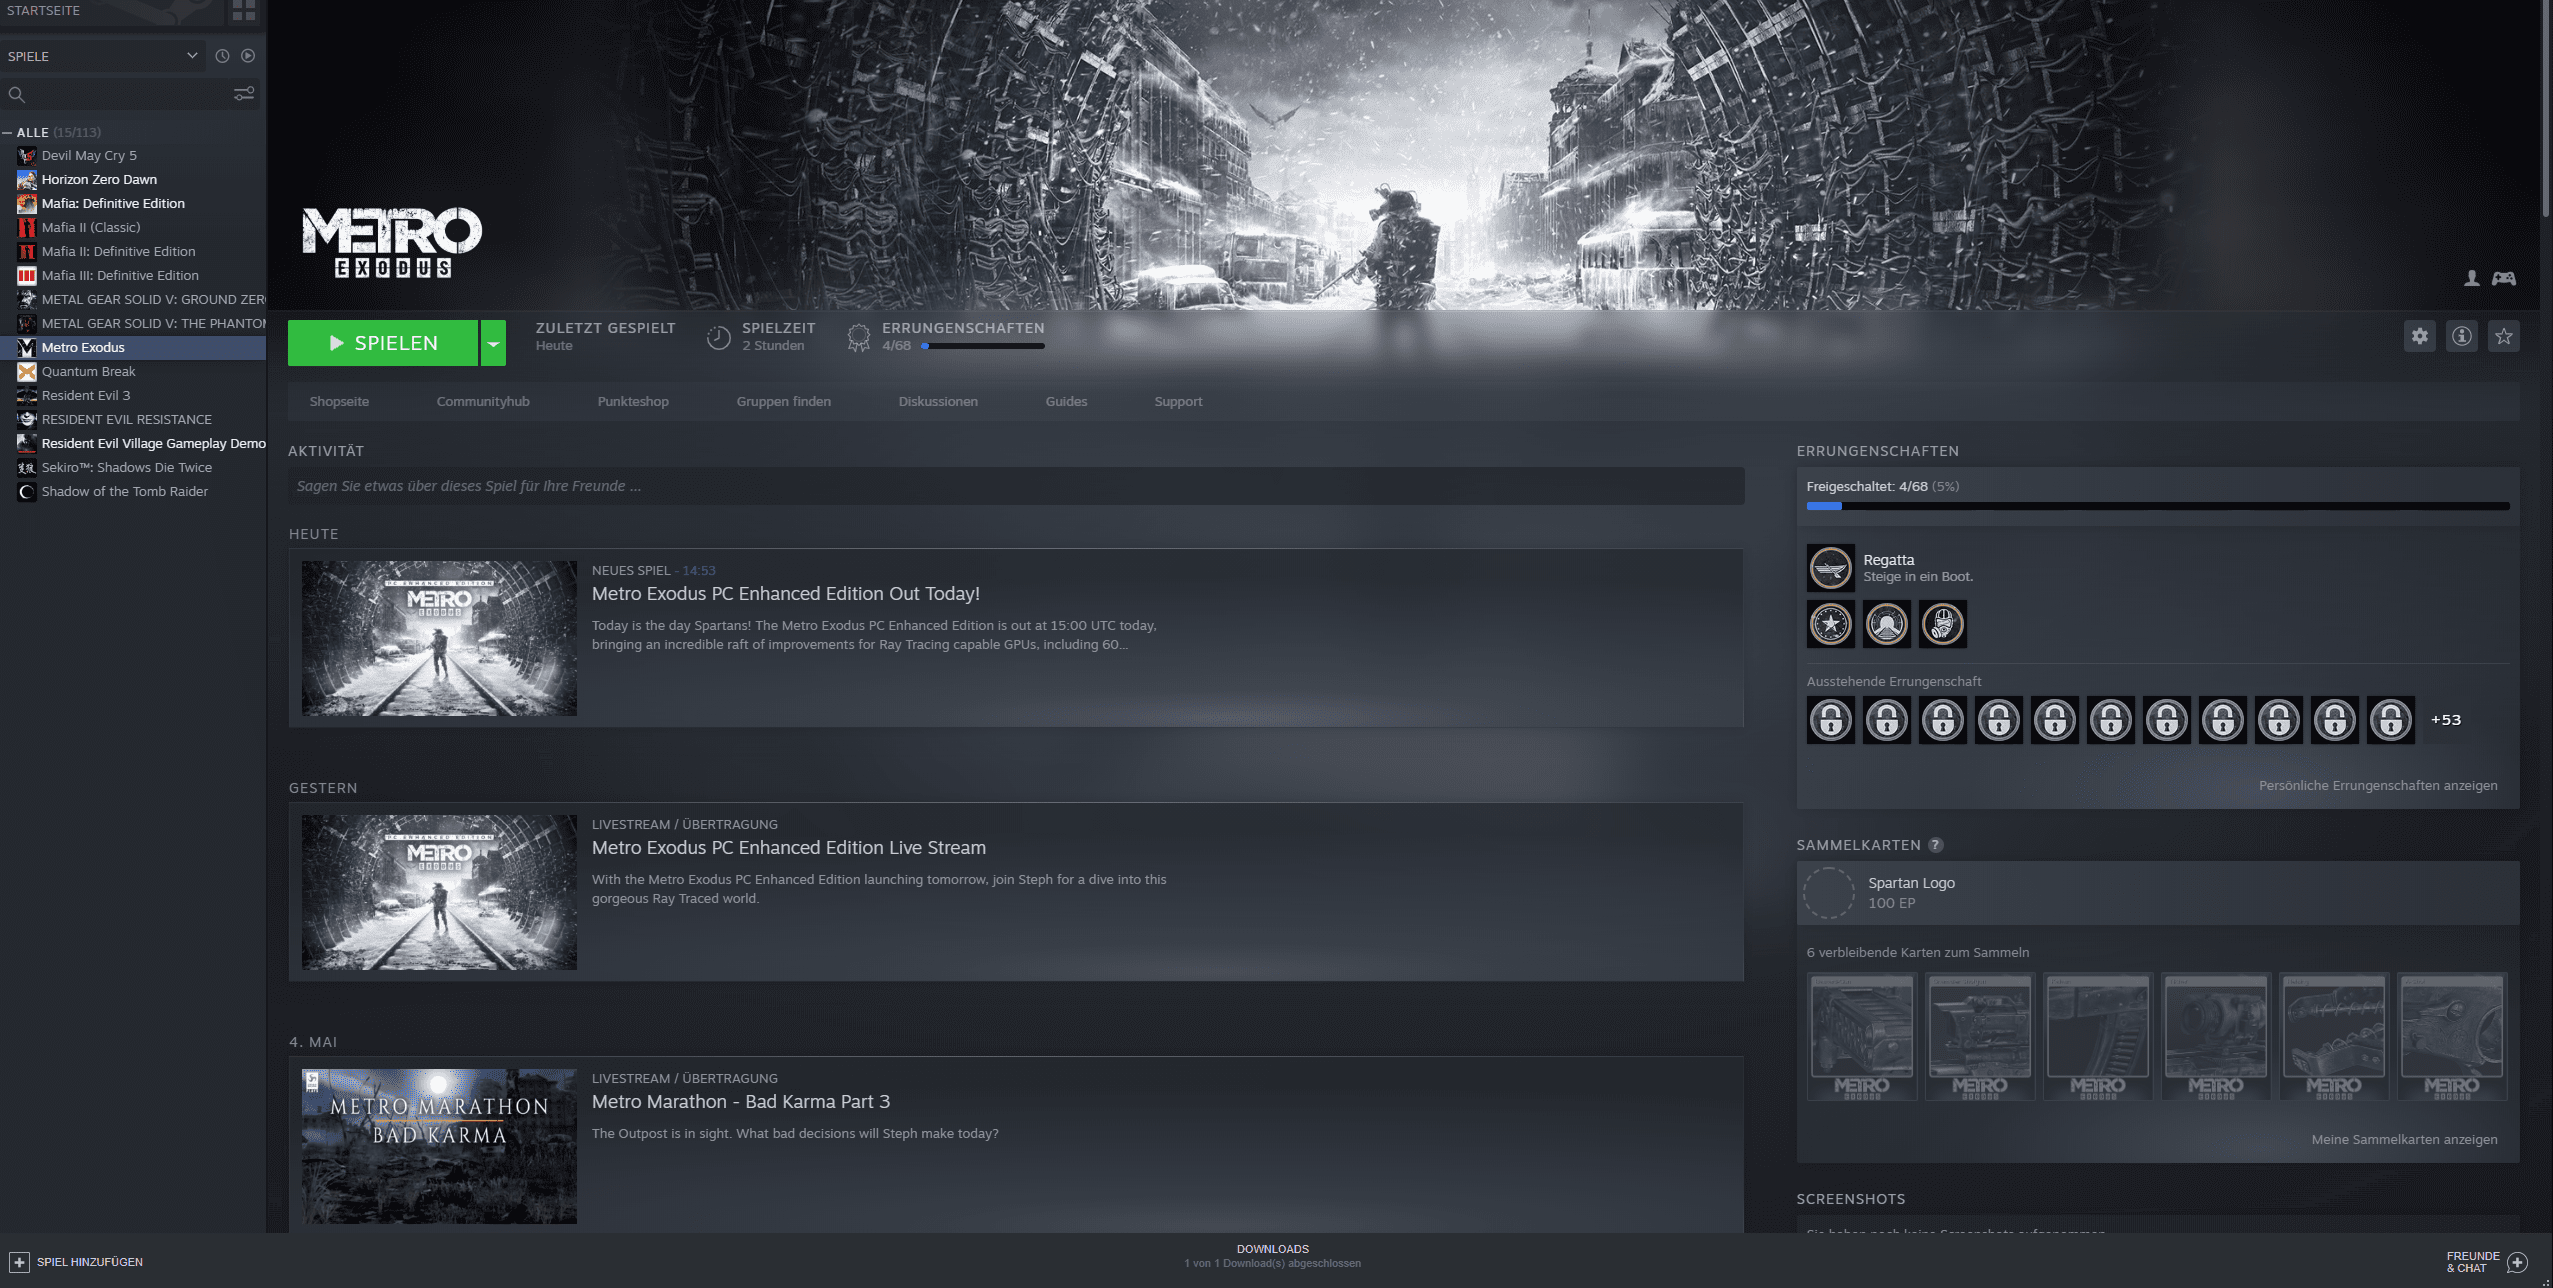Click the +53 remaining achievements counter
Image resolution: width=2553 pixels, height=1288 pixels.
2446,720
